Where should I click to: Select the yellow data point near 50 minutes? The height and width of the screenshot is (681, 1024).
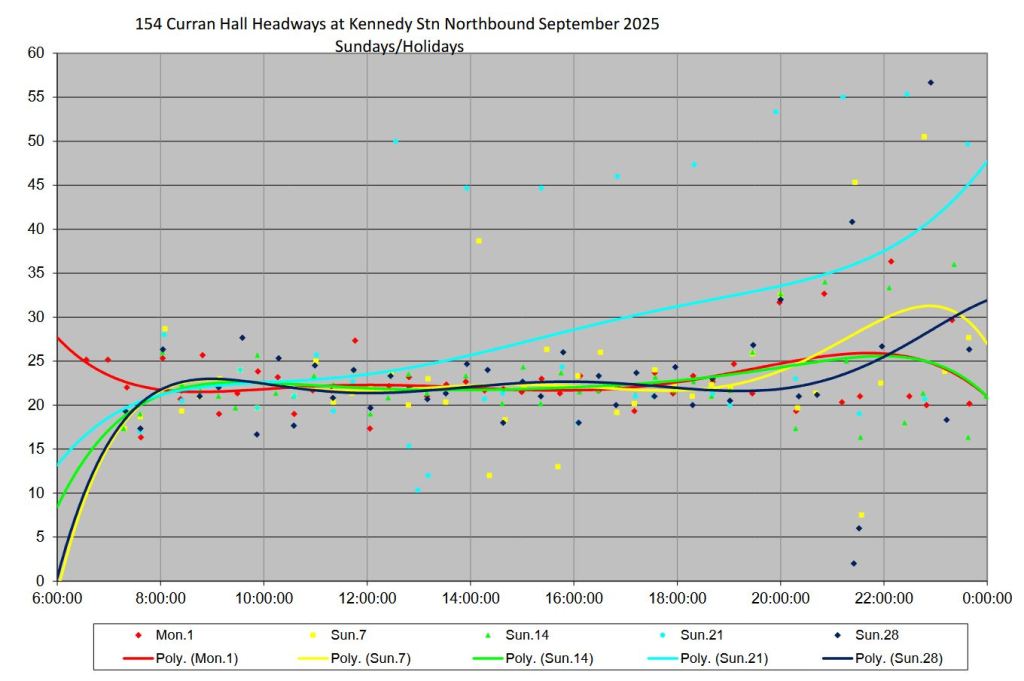(x=924, y=137)
